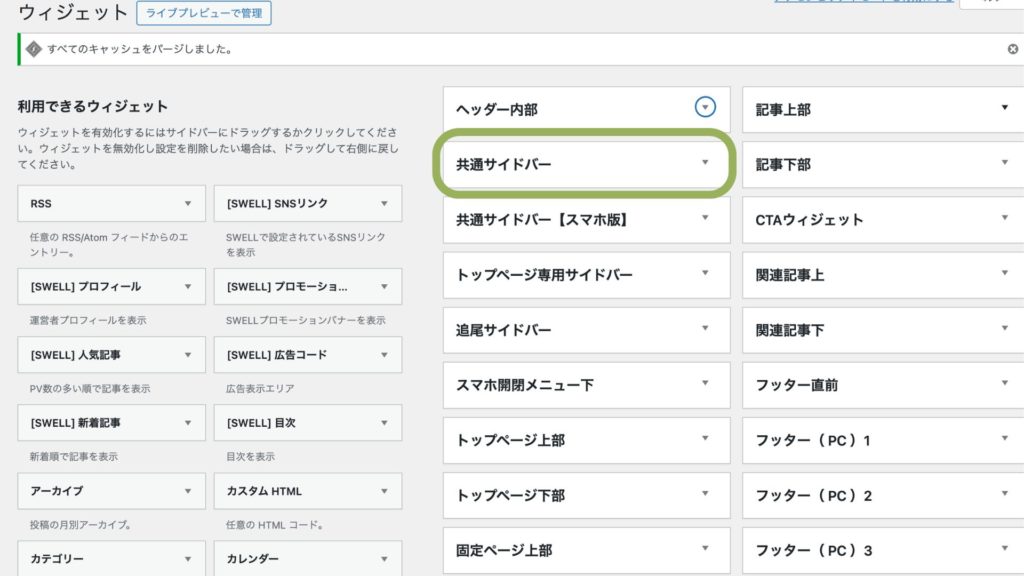Expand the フッター直前 widget area

[x=1005, y=384]
